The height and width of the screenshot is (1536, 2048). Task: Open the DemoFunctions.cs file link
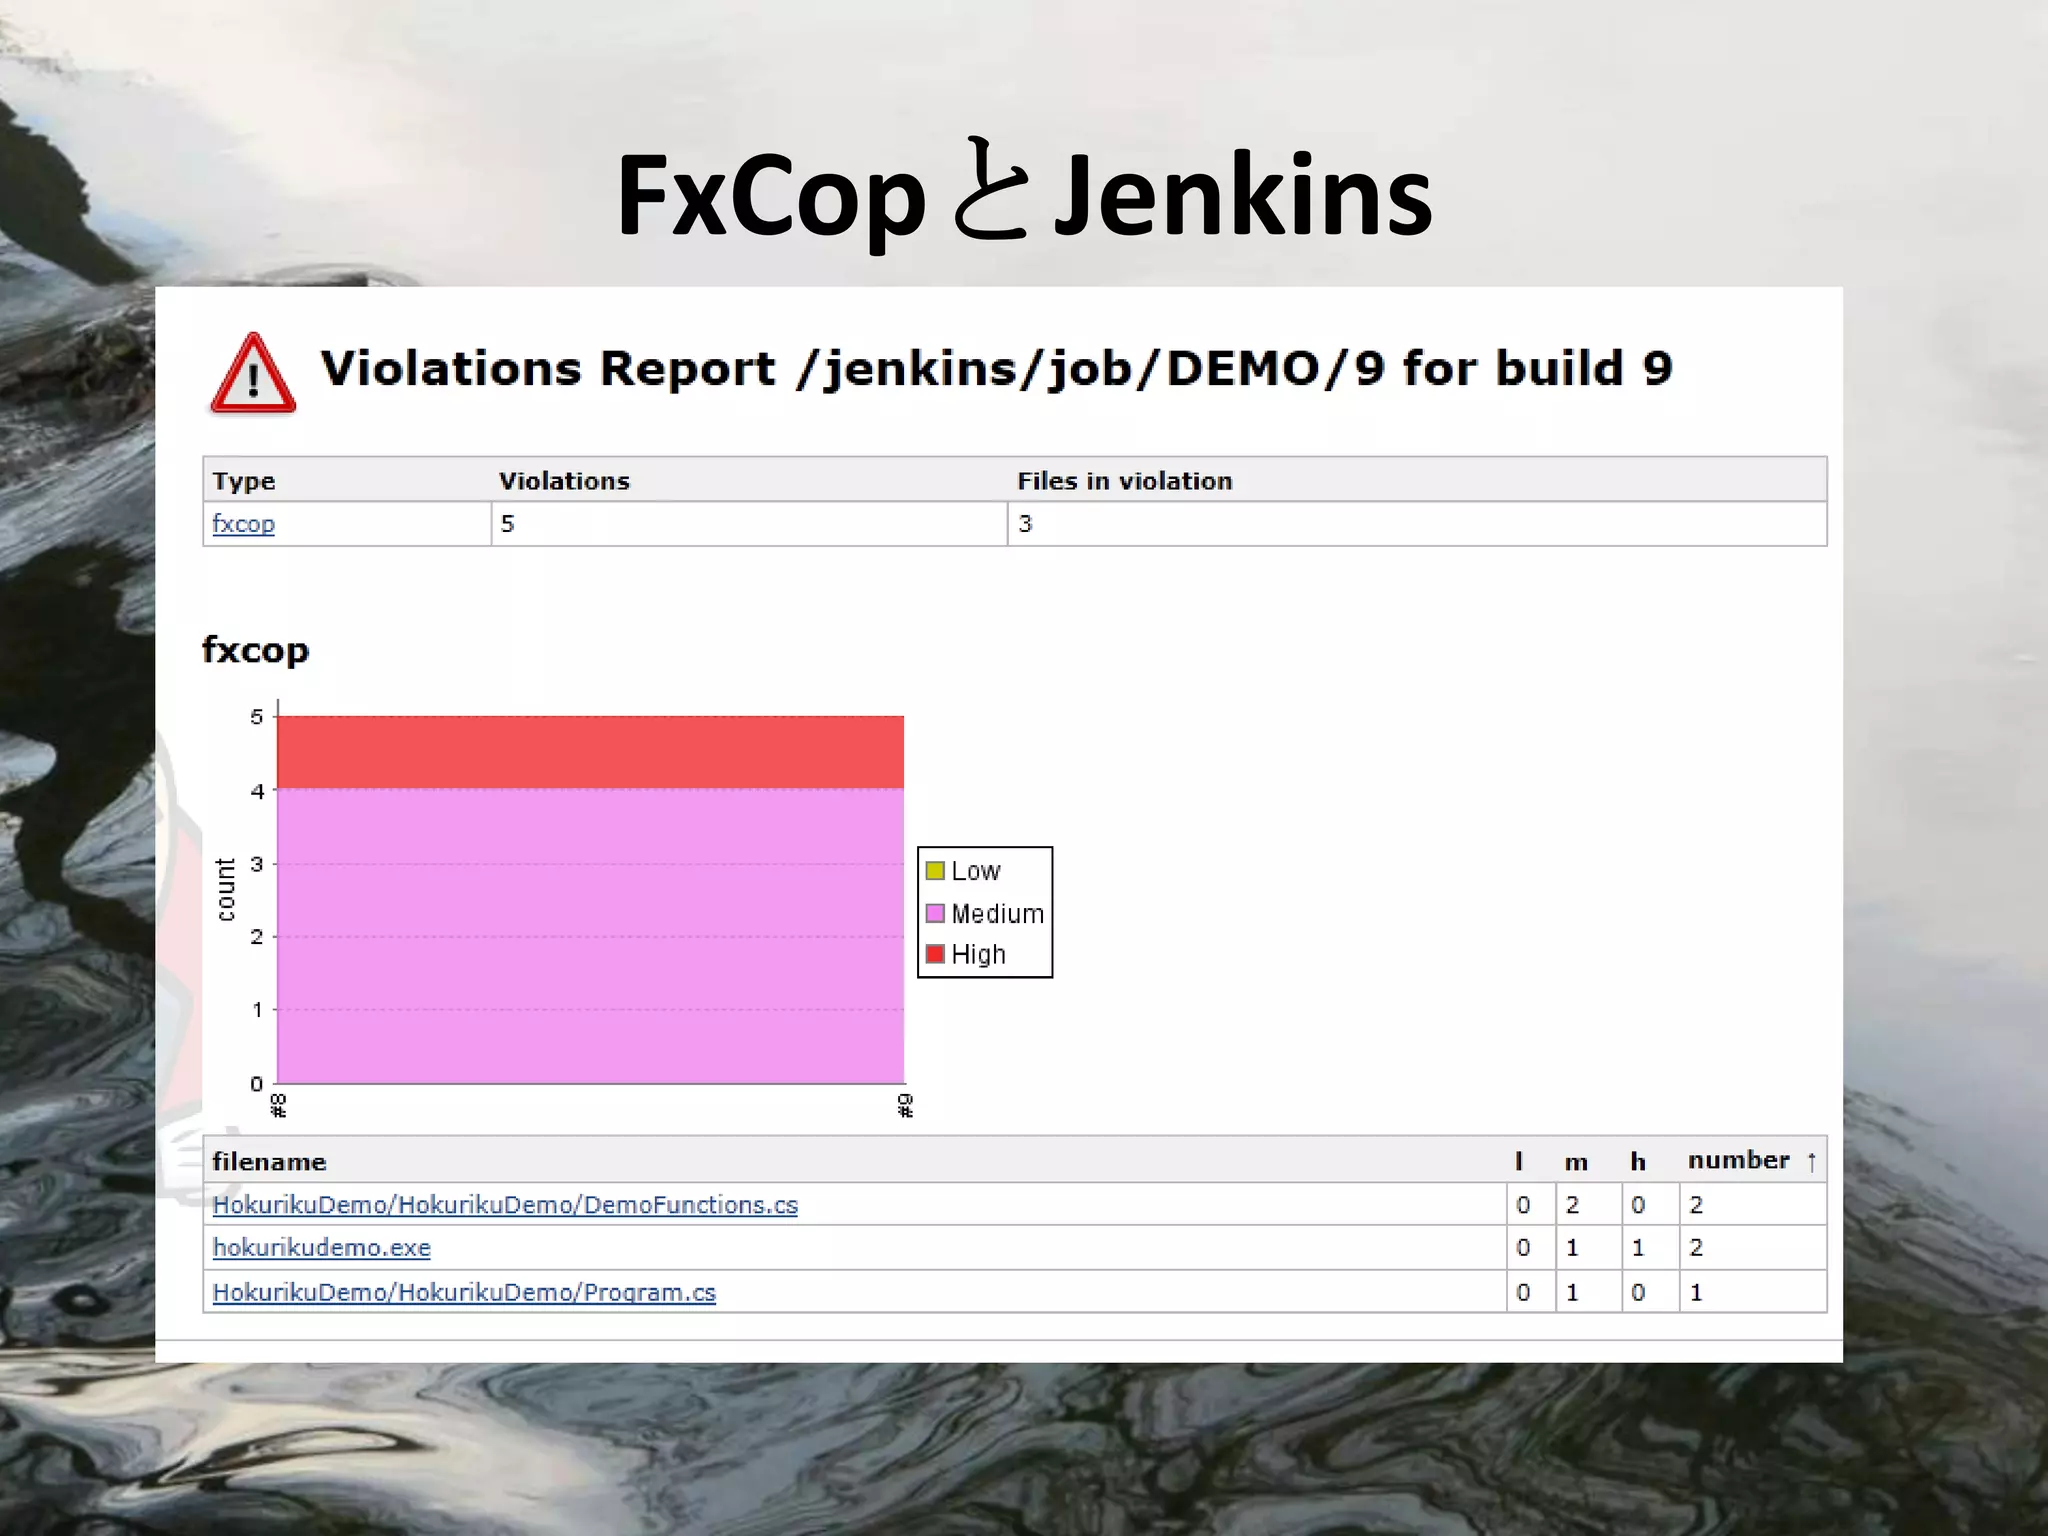pos(505,1205)
